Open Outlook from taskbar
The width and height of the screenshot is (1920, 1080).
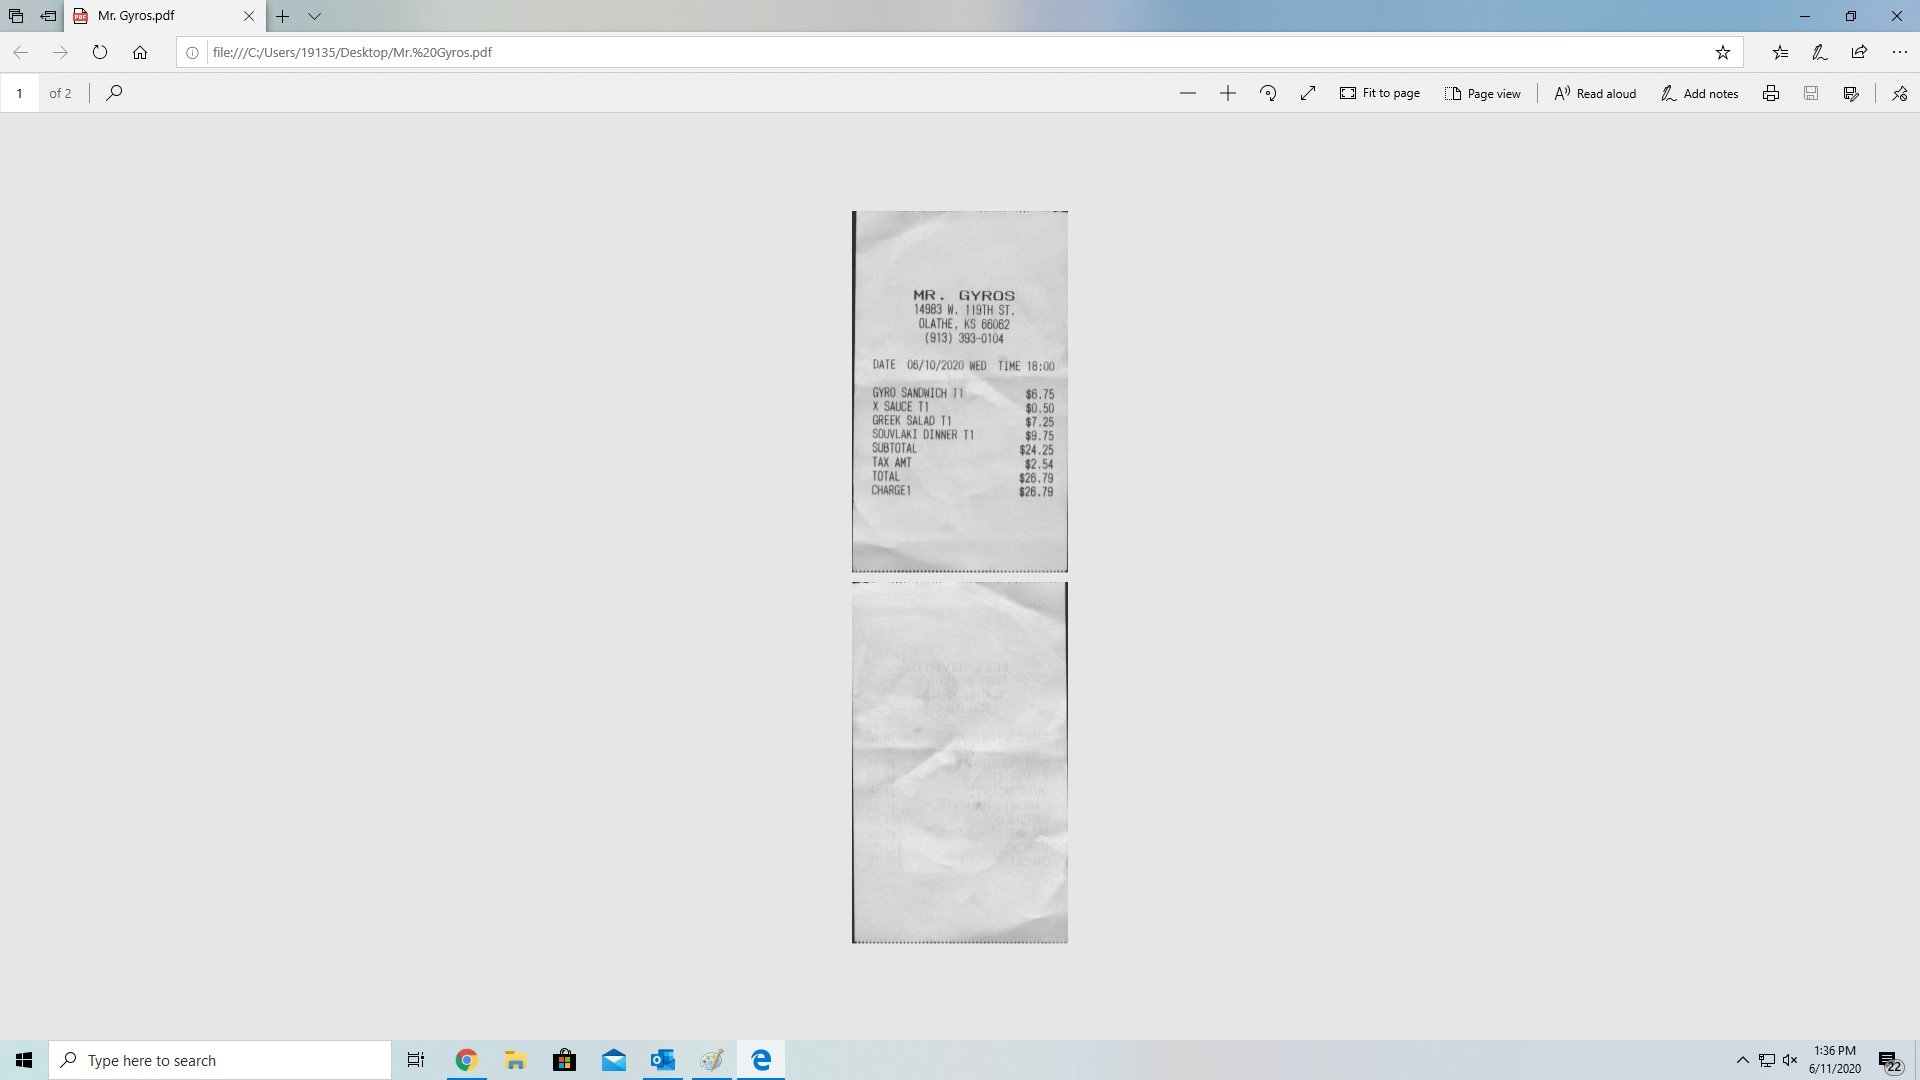pos(662,1060)
